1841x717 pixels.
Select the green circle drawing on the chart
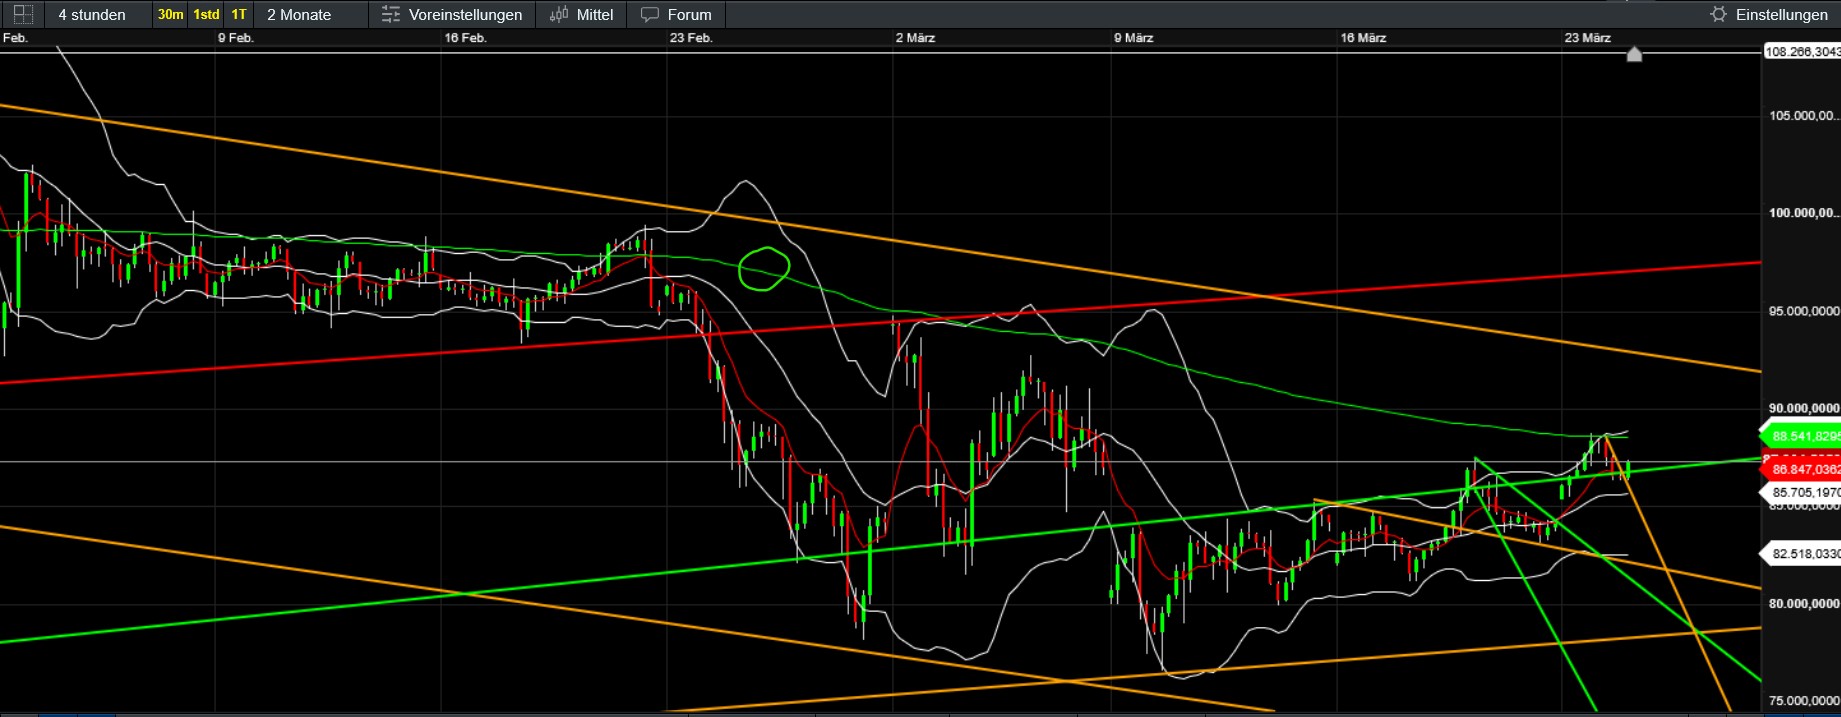click(764, 268)
